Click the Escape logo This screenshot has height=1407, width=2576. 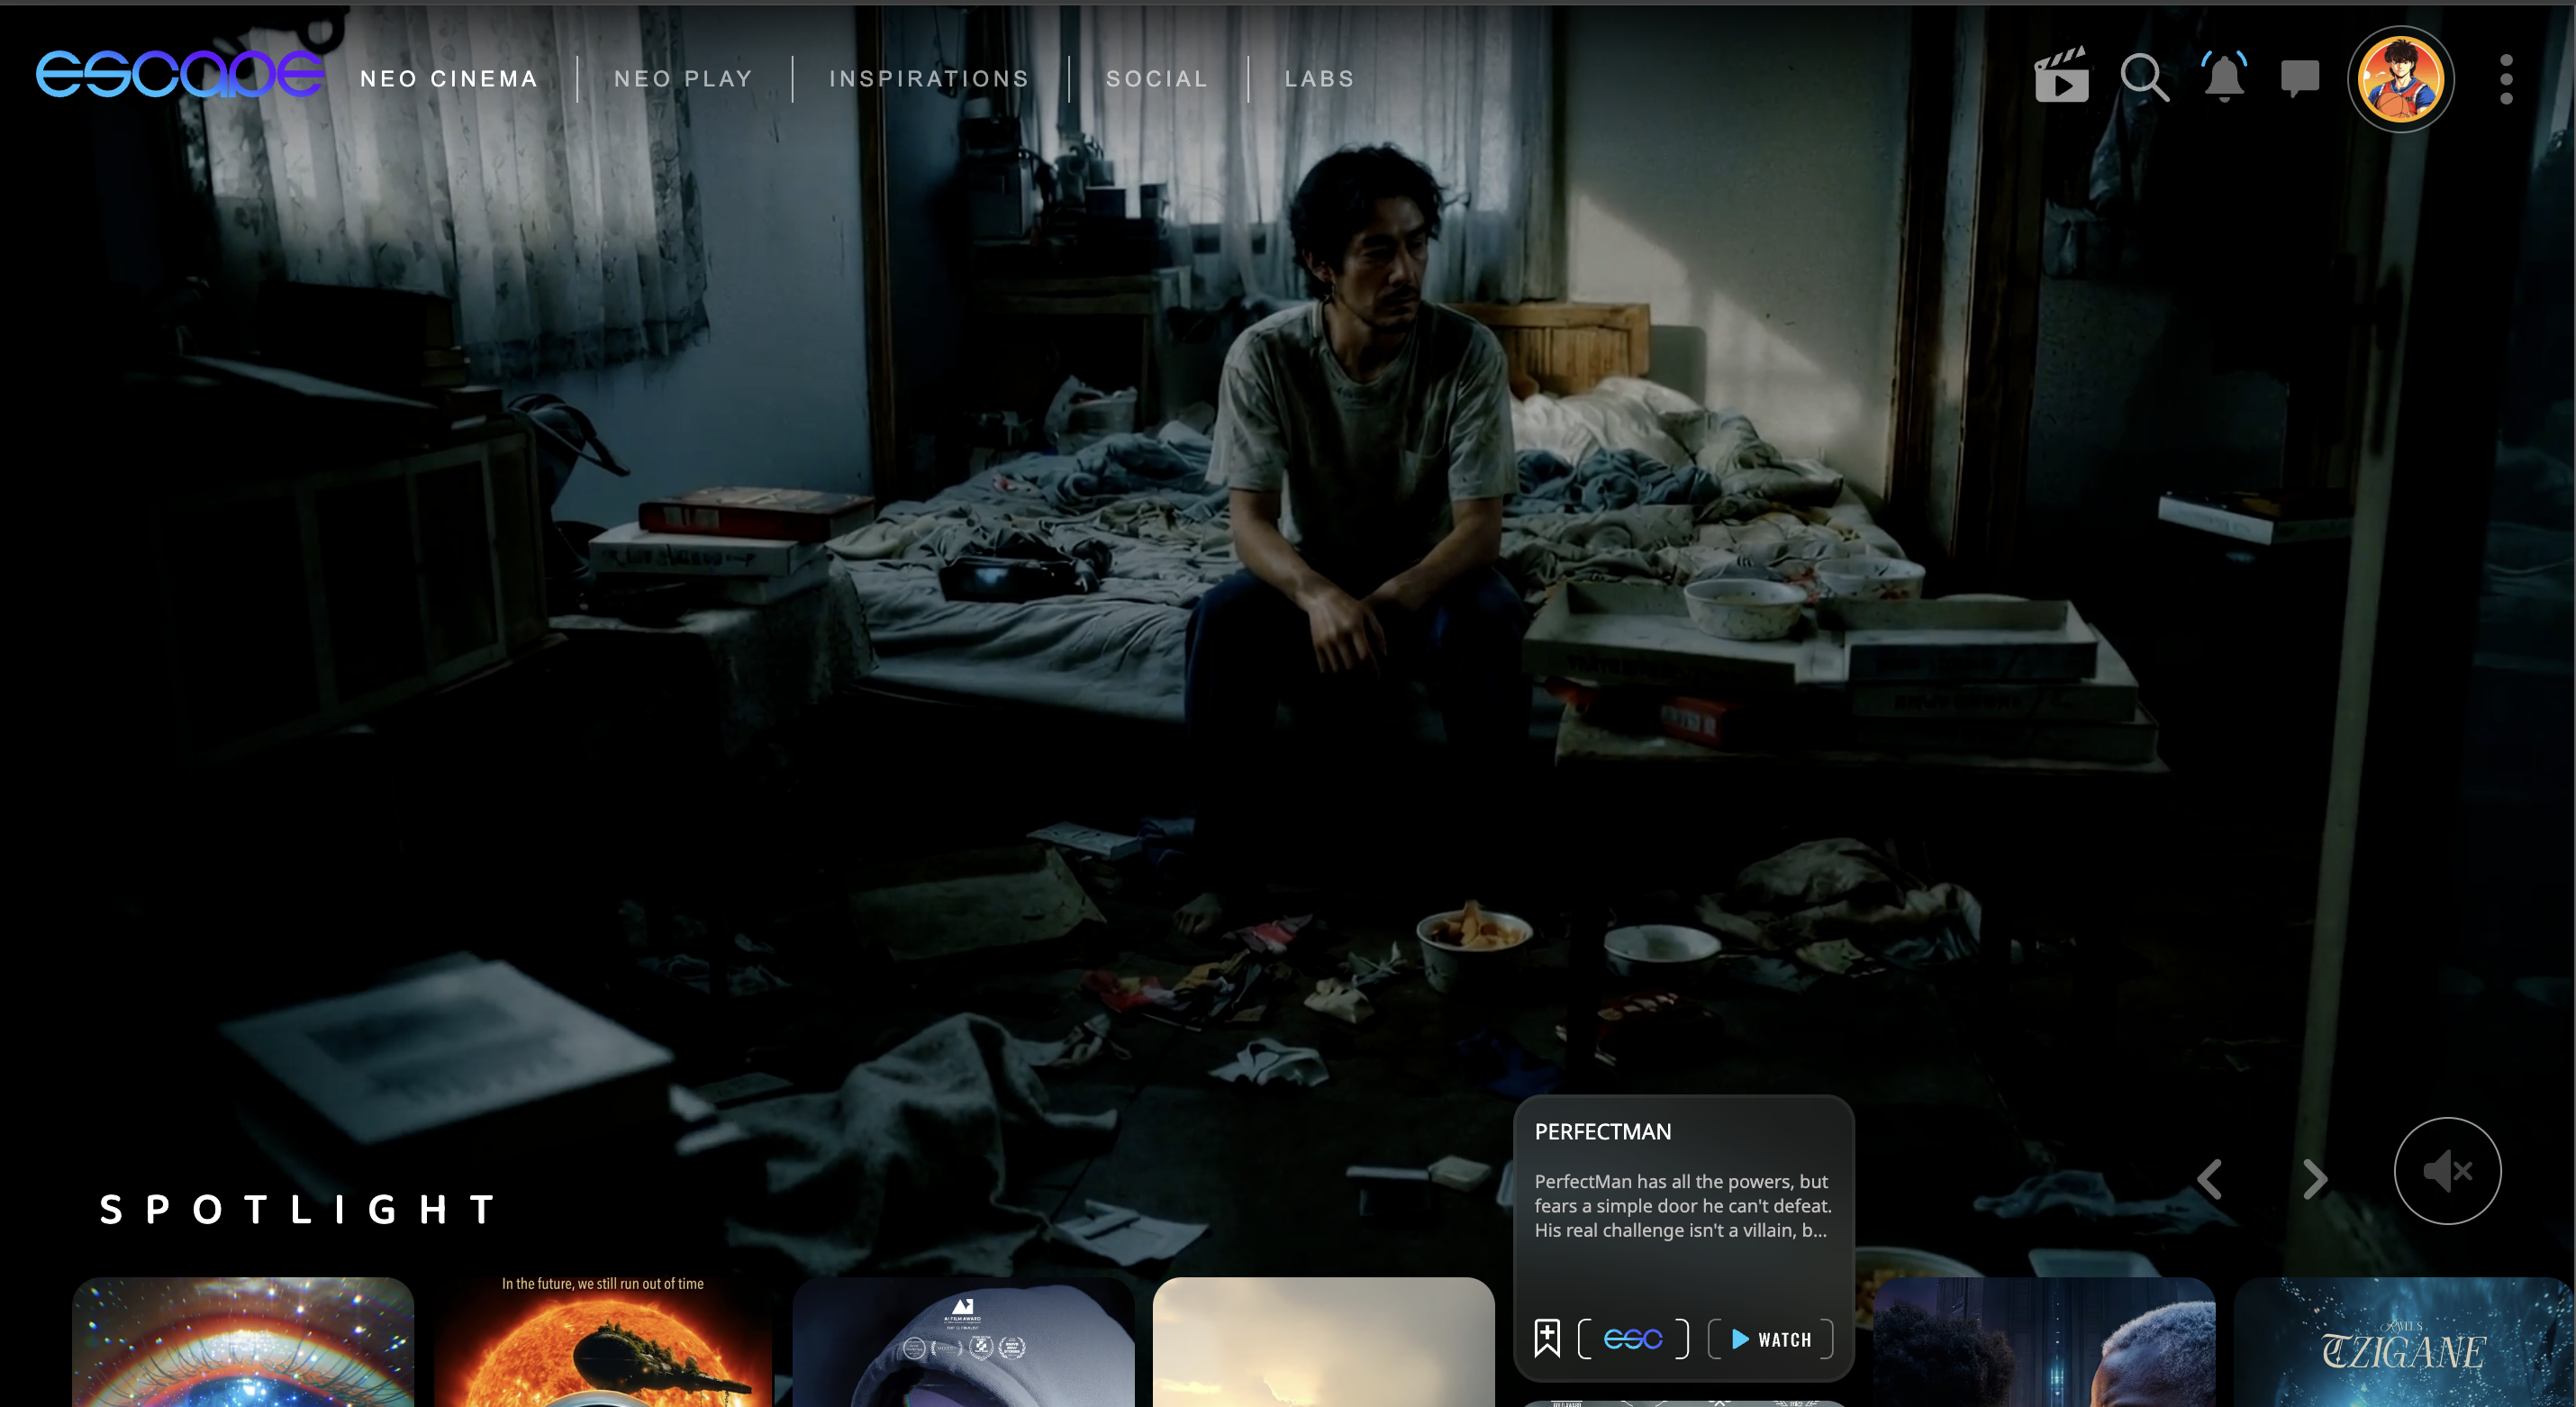pyautogui.click(x=180, y=75)
